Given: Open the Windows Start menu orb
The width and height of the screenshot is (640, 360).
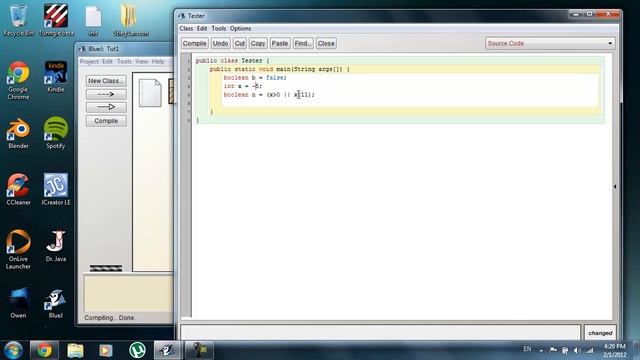Looking at the screenshot, I should (13, 350).
